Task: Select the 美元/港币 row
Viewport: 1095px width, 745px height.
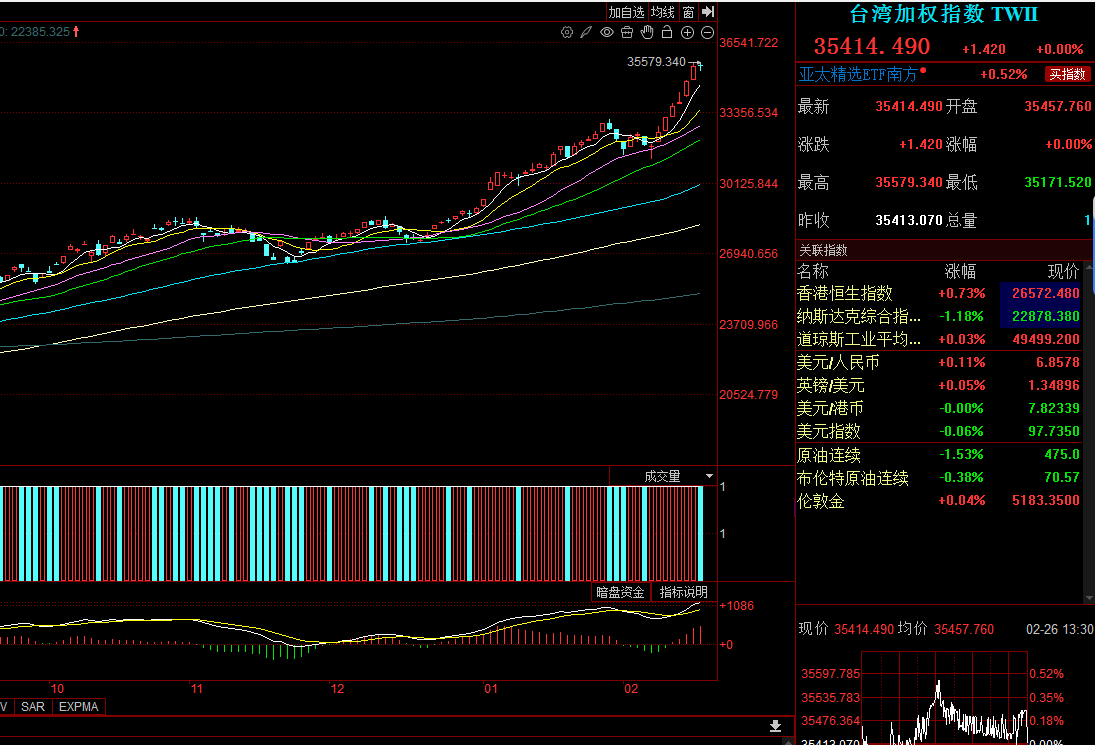Action: [939, 408]
